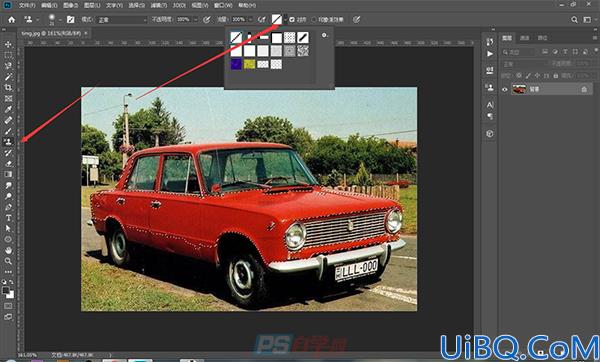Image resolution: width=600 pixels, height=362 pixels.
Task: Close the timg.jpg document tab
Action: pos(86,34)
